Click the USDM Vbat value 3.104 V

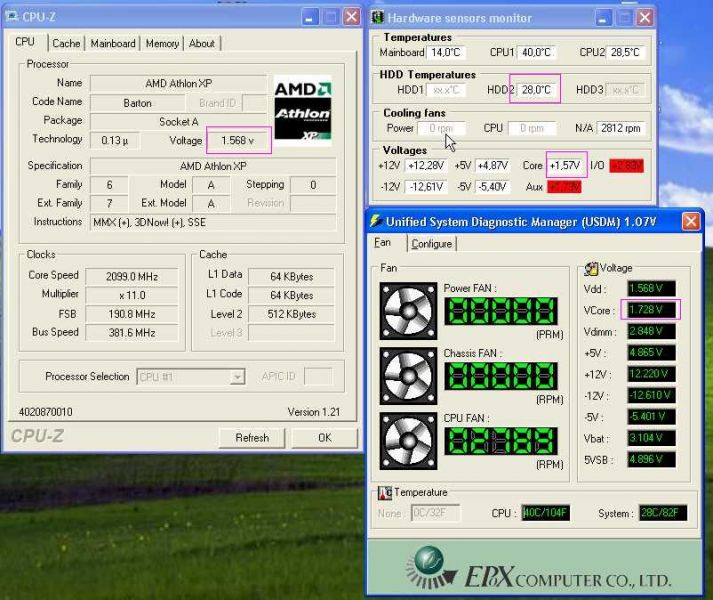651,438
